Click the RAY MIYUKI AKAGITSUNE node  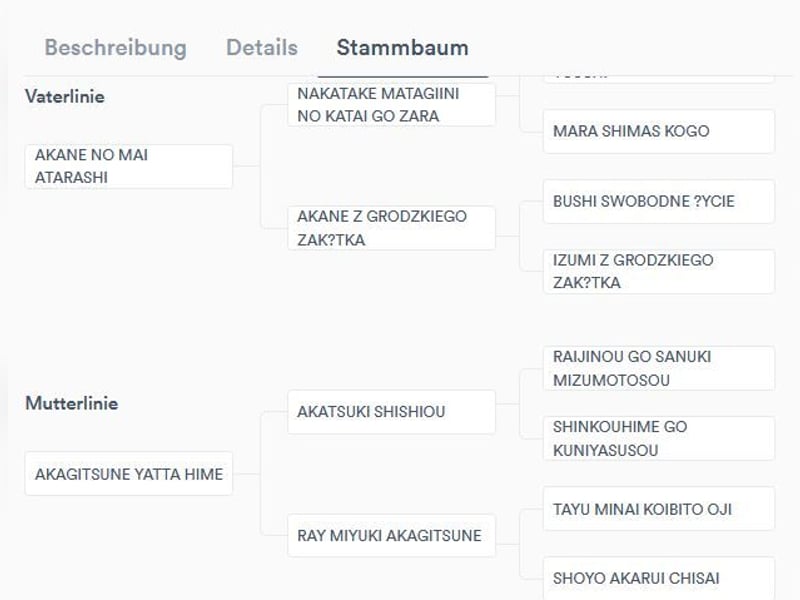[x=391, y=535]
